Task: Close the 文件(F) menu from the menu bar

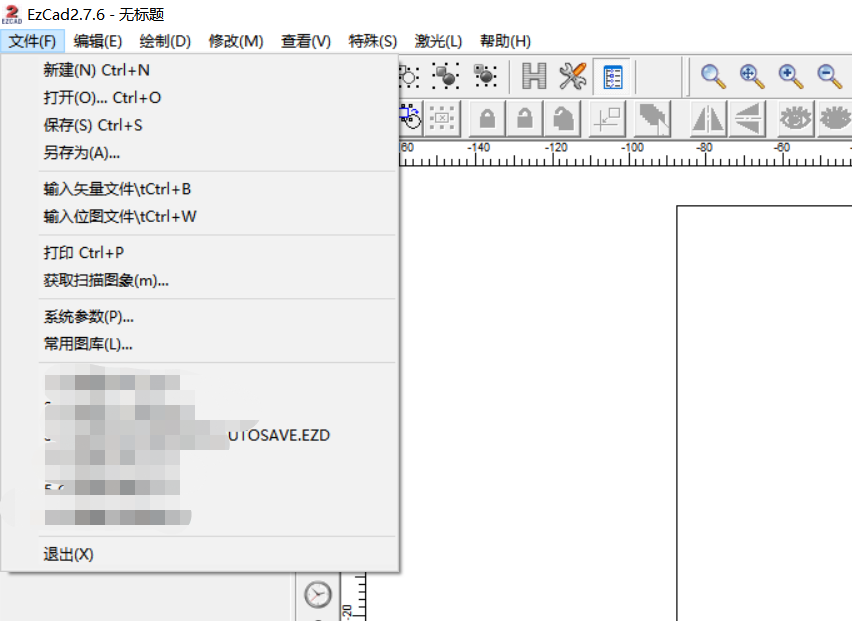Action: coord(32,41)
